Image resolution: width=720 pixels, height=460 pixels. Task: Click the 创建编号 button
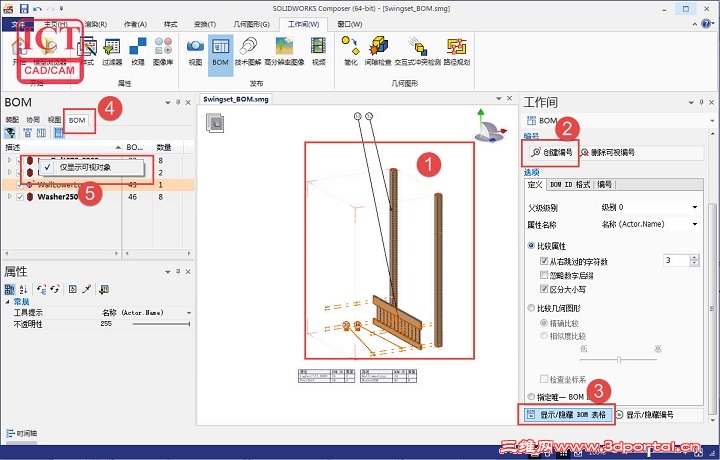(x=551, y=152)
